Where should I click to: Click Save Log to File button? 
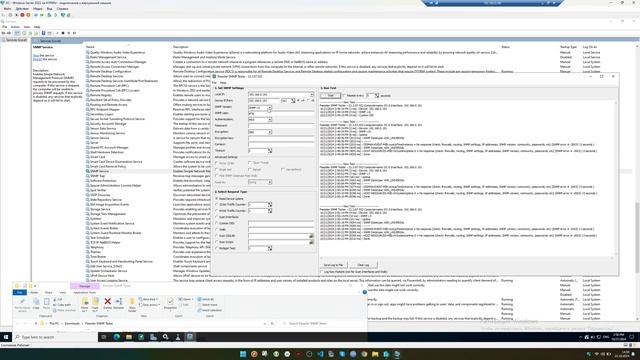click(333, 265)
